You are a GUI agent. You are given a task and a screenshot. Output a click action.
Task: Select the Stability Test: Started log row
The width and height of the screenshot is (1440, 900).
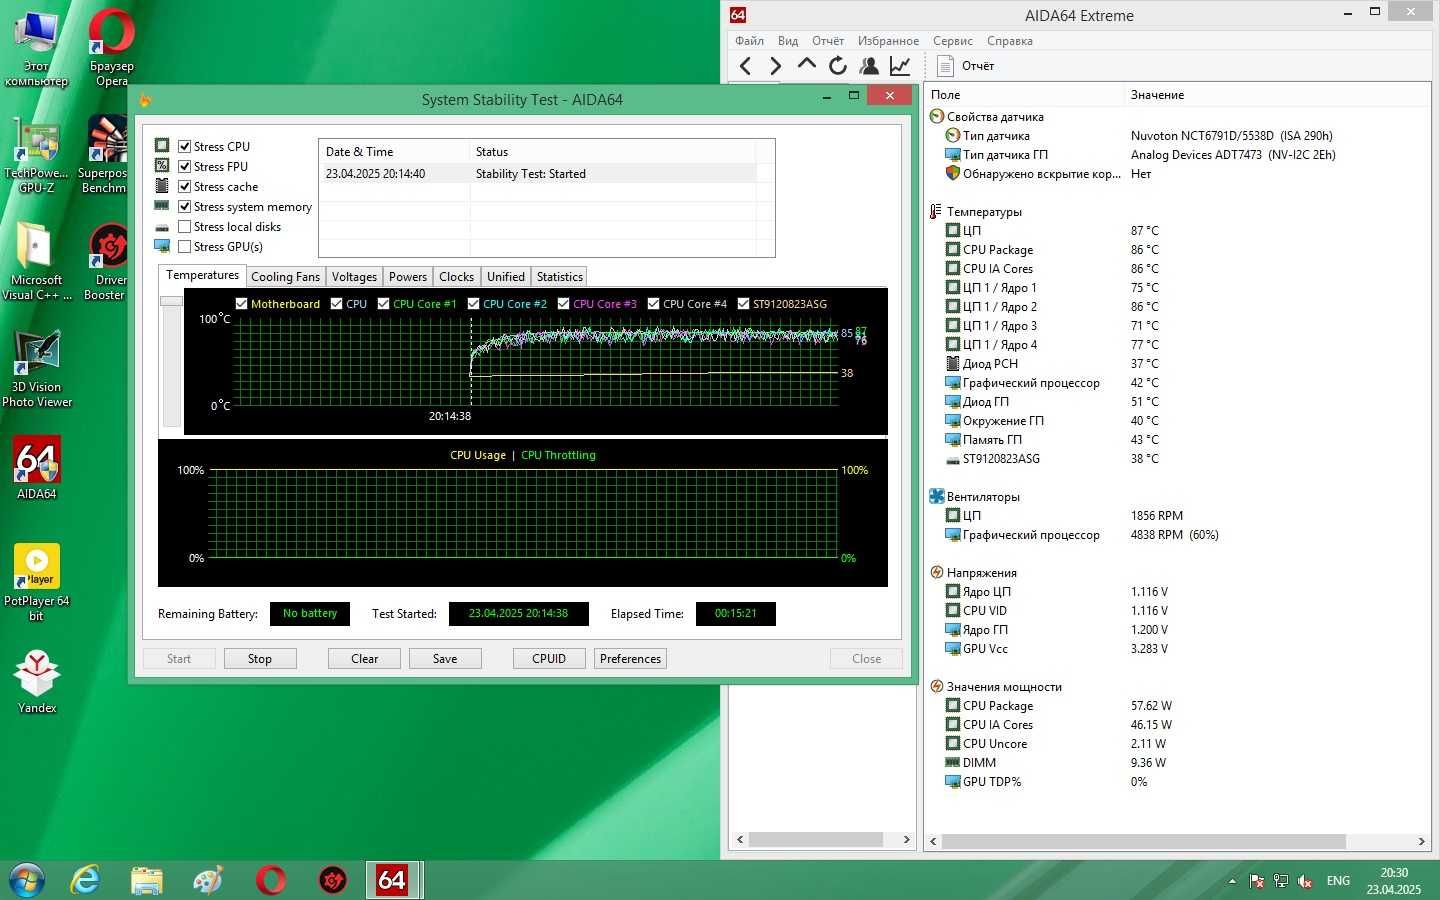coord(540,174)
